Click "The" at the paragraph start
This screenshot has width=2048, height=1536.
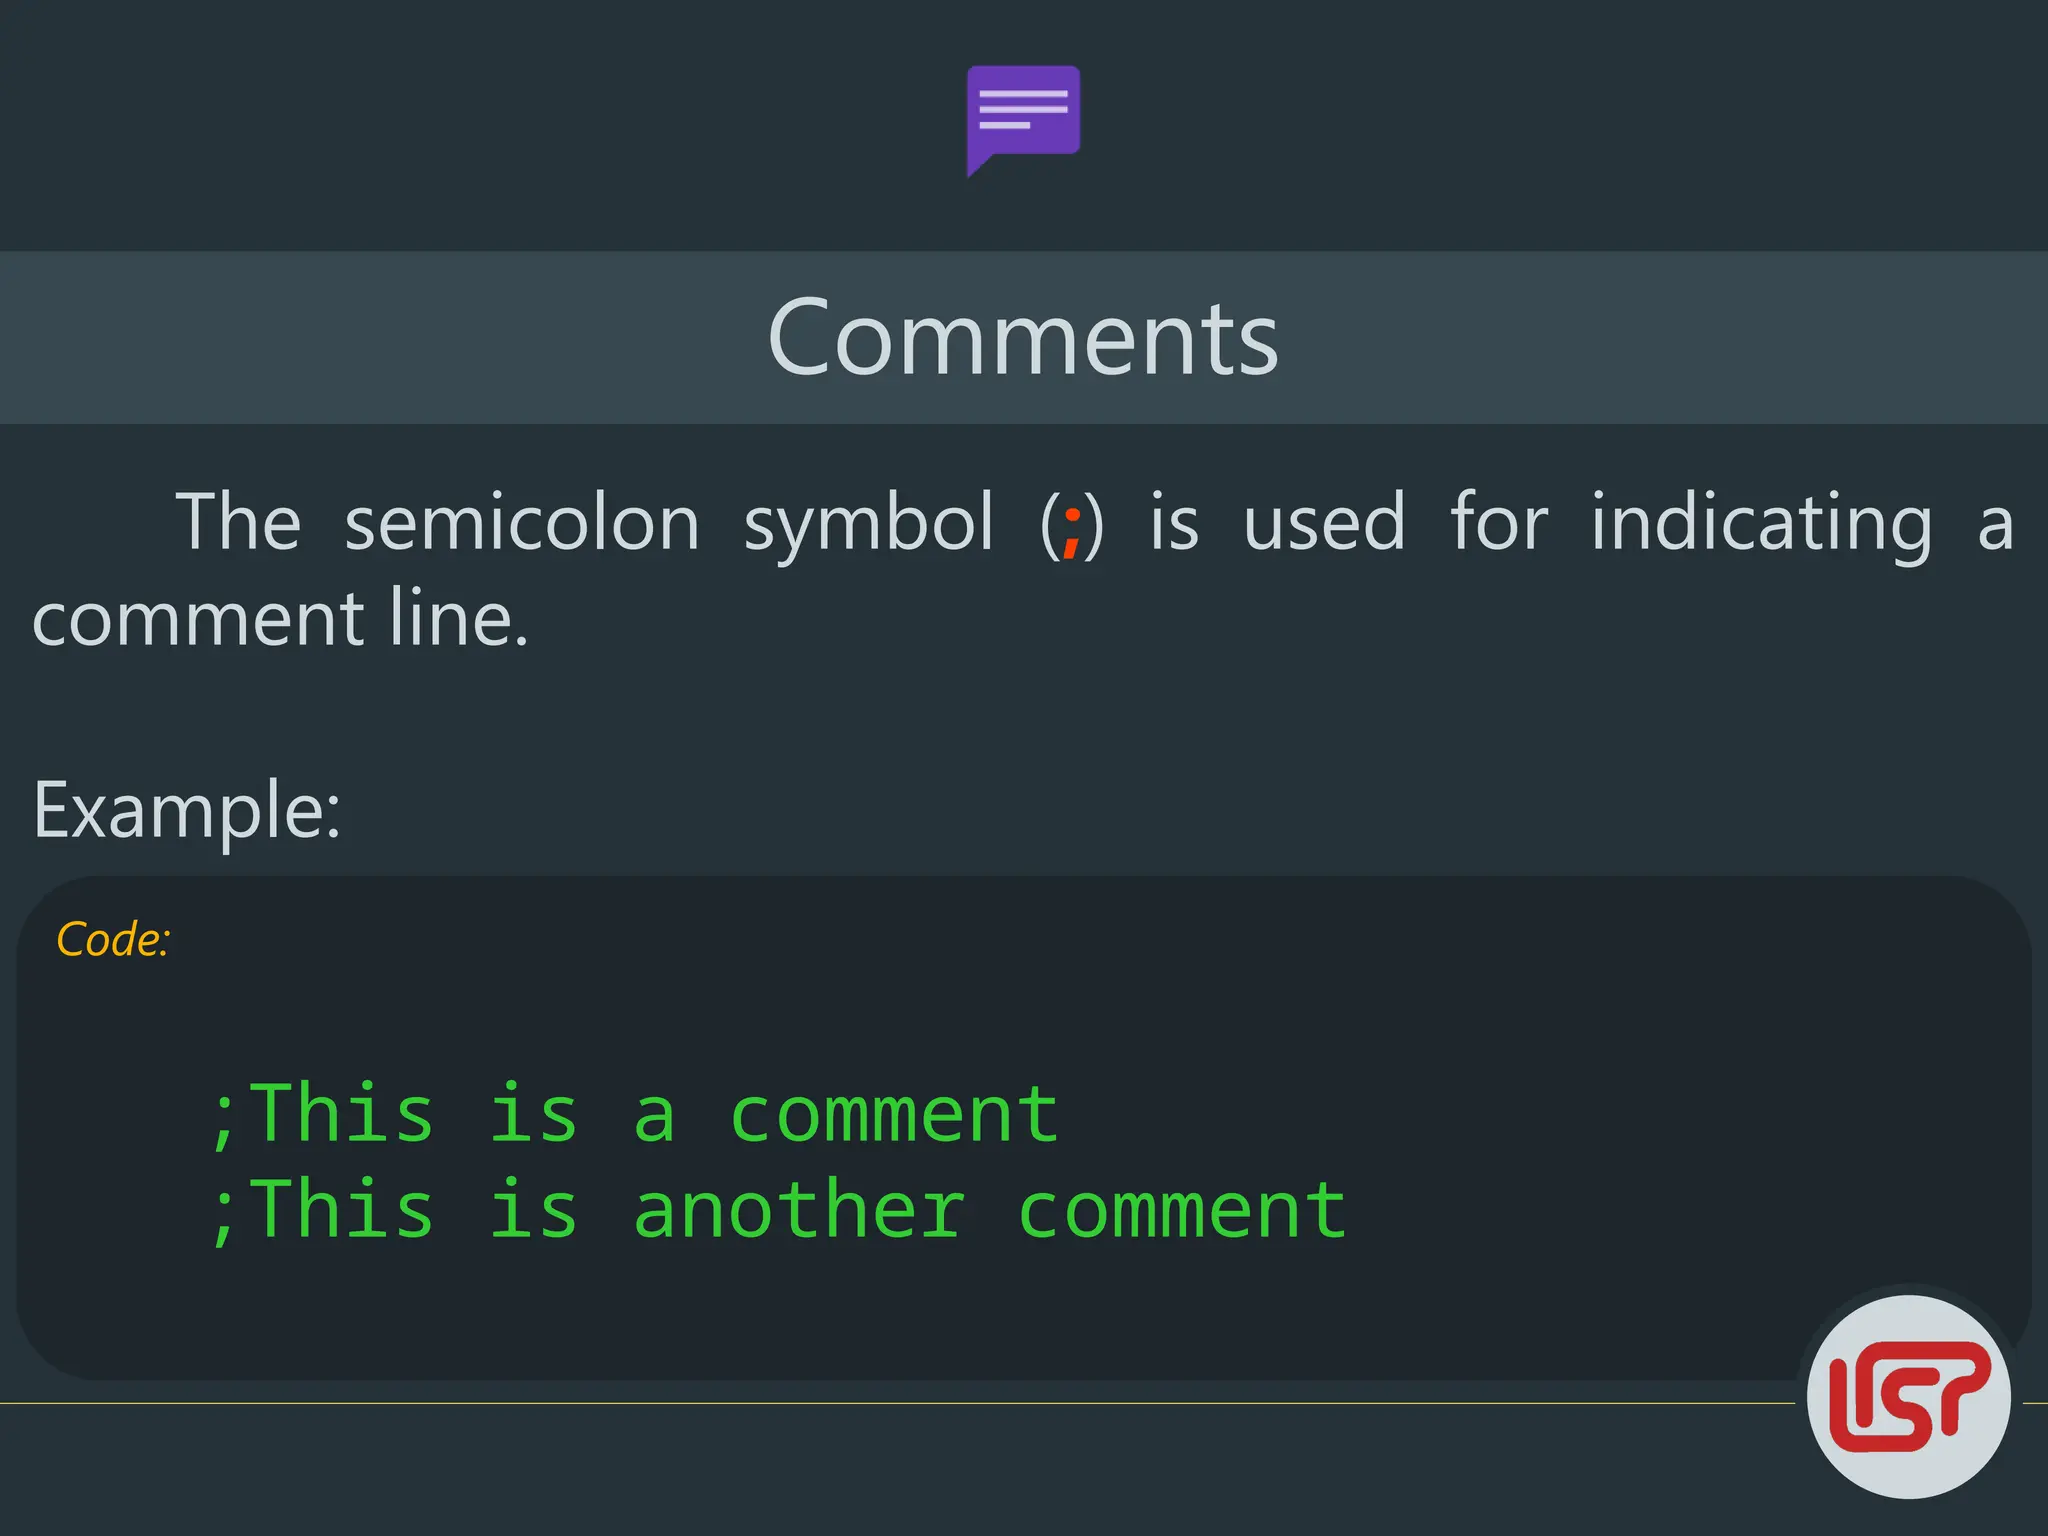click(238, 523)
